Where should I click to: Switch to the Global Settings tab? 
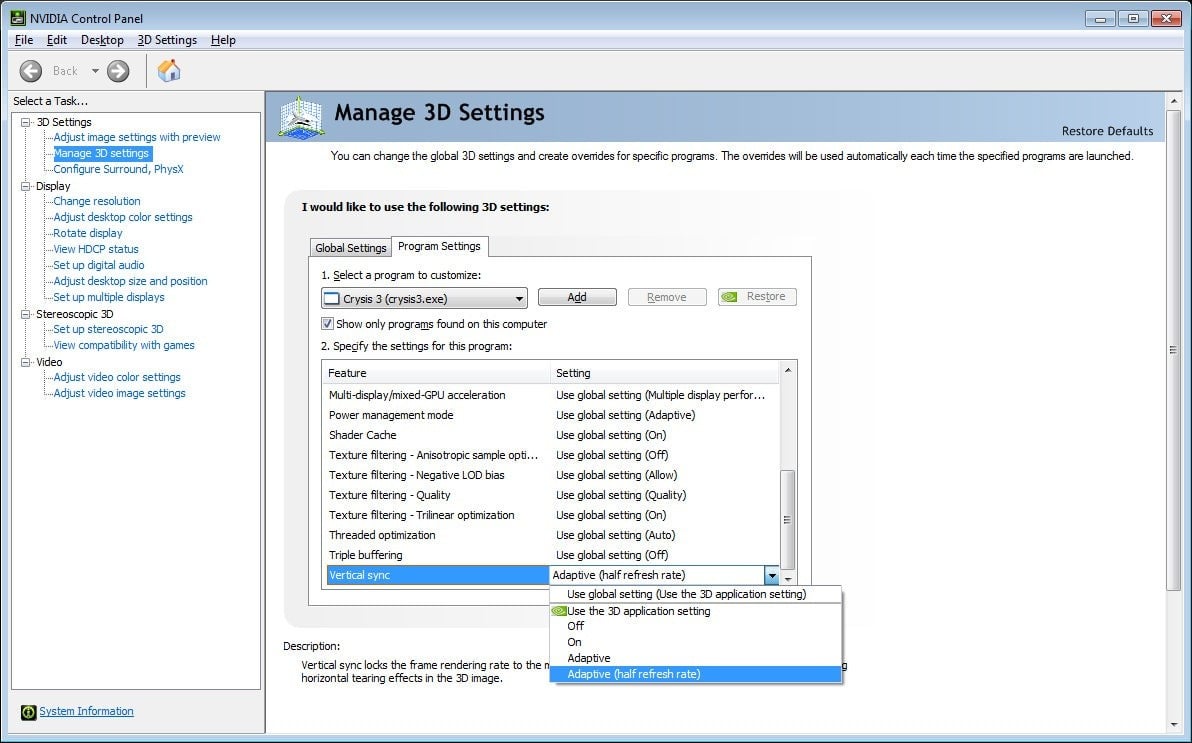[x=350, y=248]
